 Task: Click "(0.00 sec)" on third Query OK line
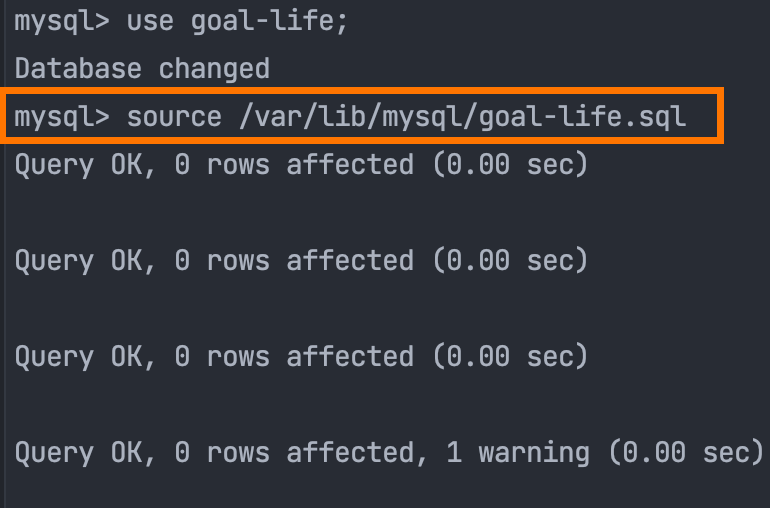[x=510, y=357]
